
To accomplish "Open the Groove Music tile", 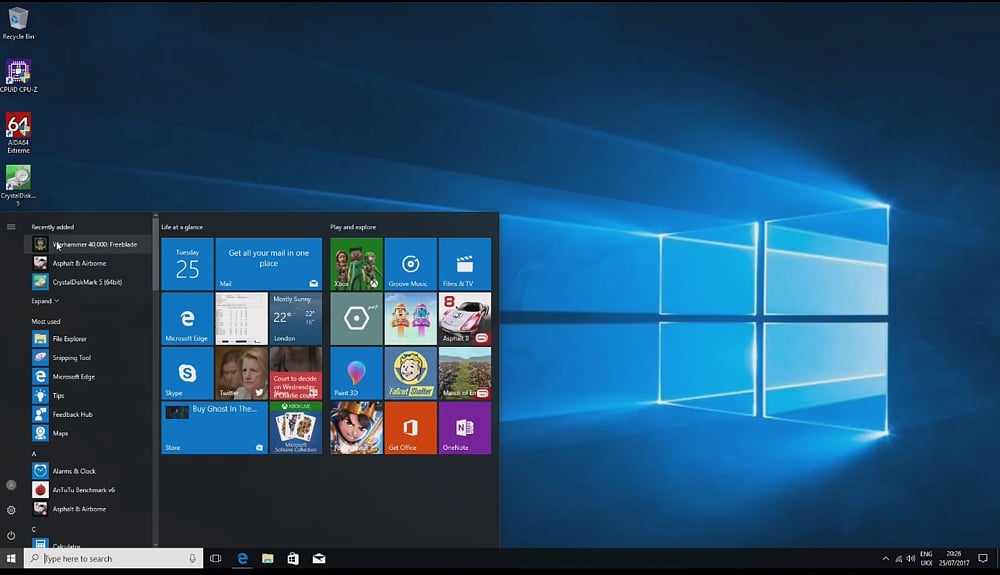I will [410, 264].
